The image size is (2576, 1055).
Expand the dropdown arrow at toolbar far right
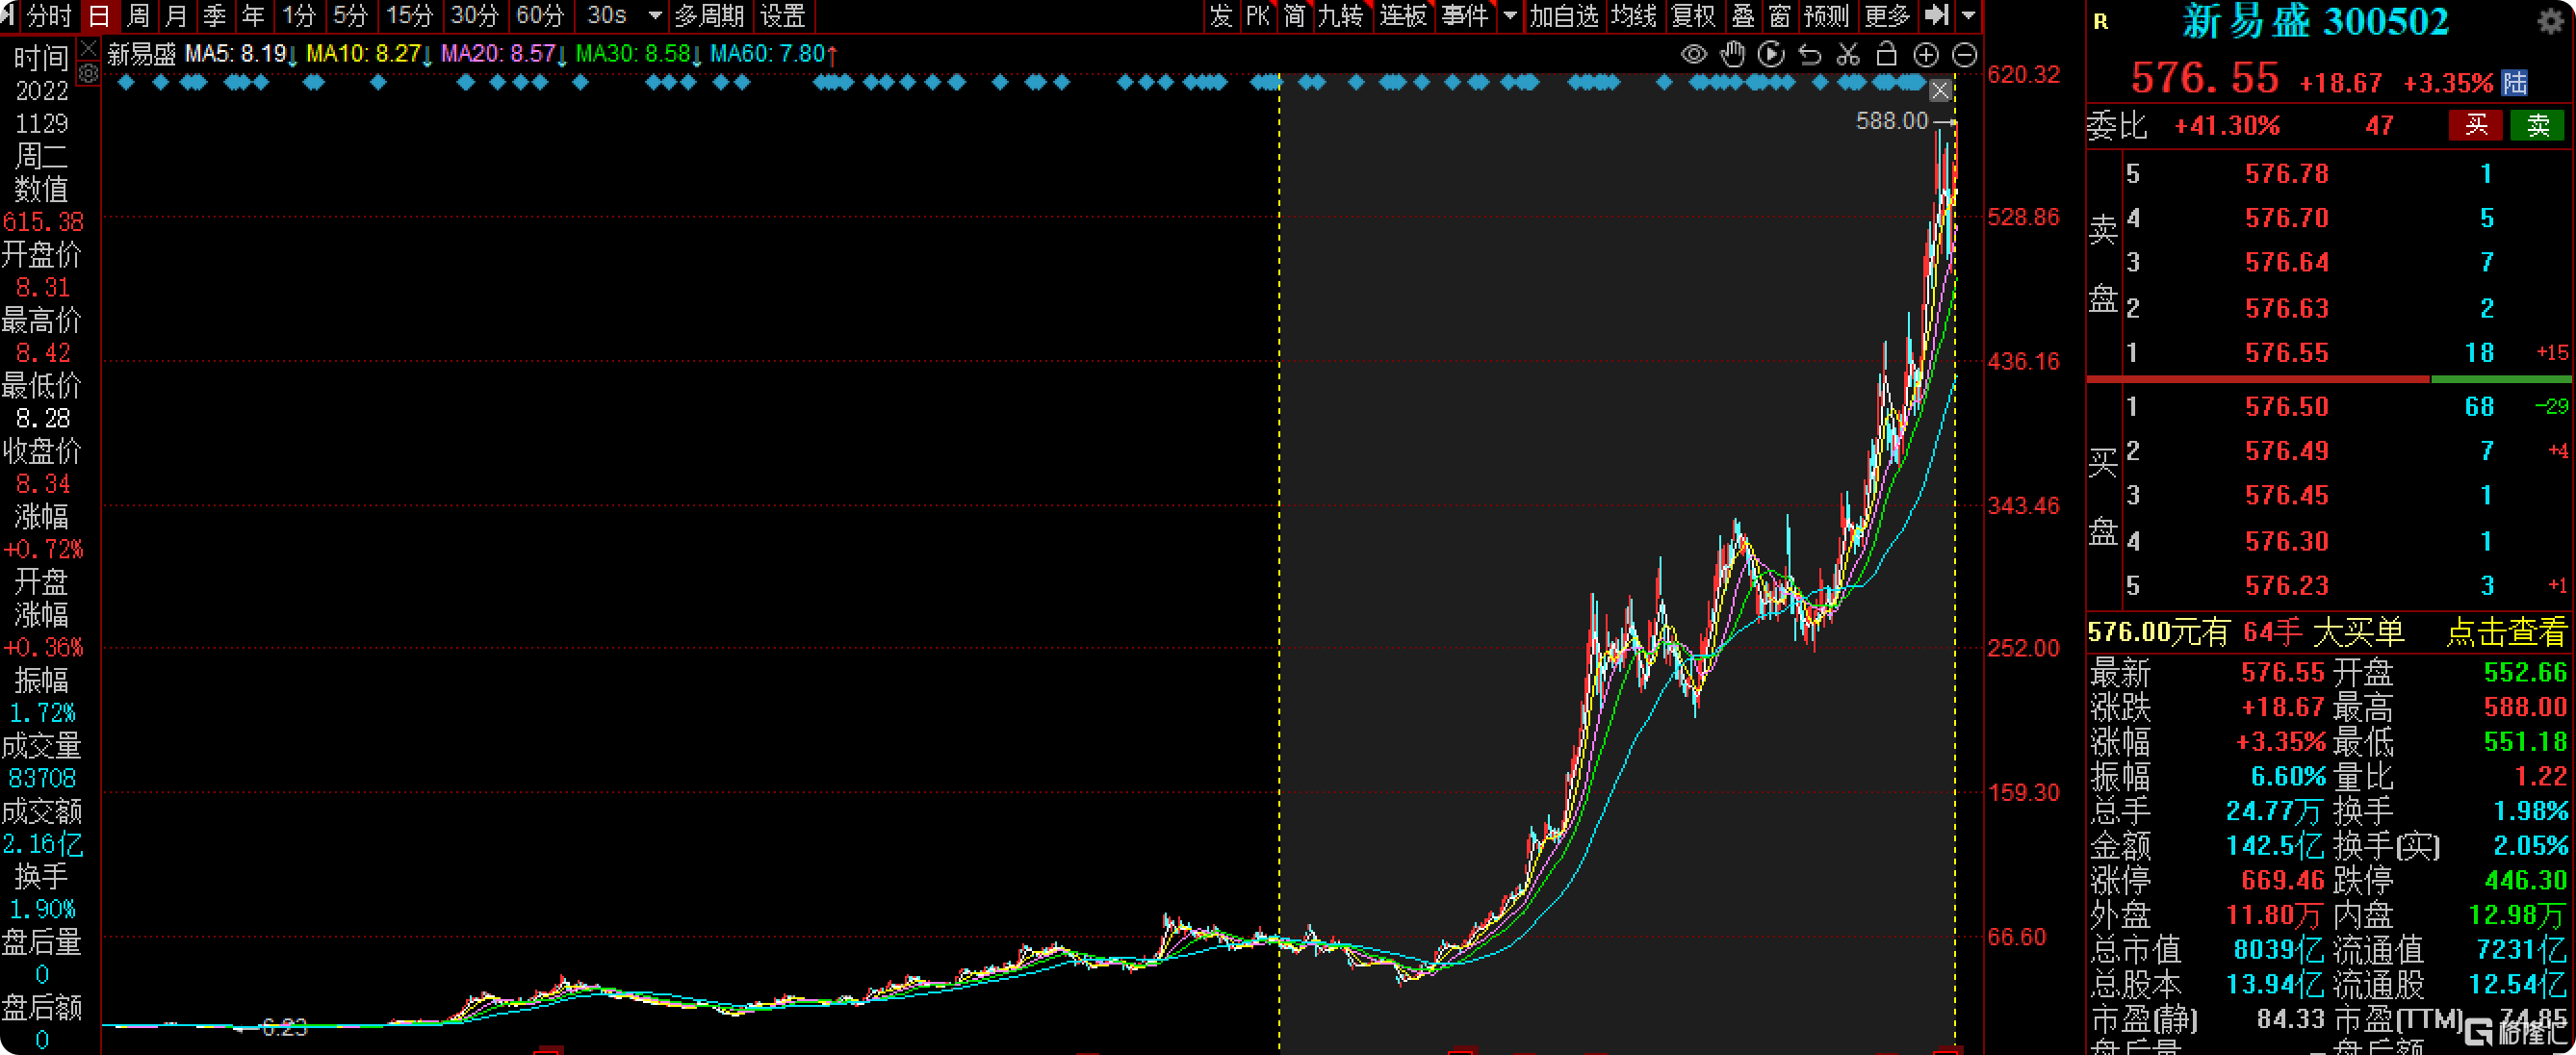[x=1968, y=16]
